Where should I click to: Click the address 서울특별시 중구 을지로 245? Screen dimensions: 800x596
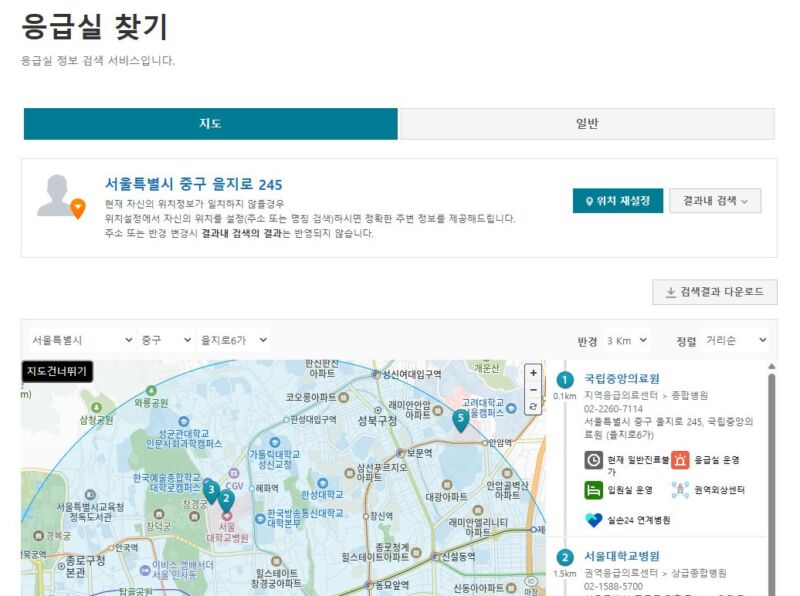193,184
